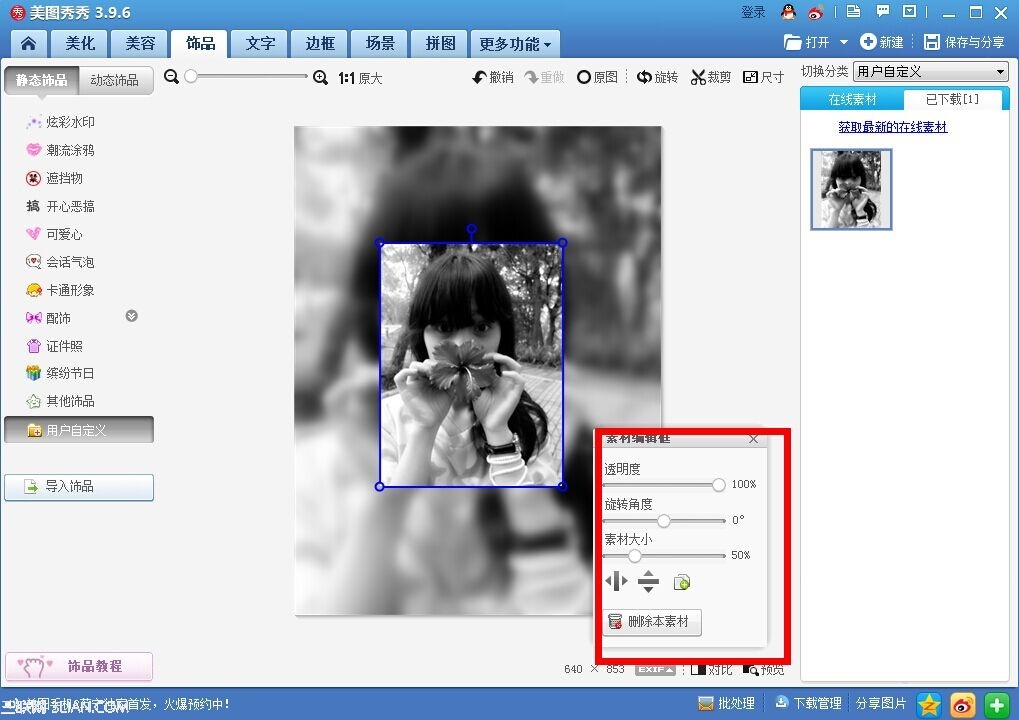This screenshot has height=720, width=1019.
Task: Switch to the 在线素材 tab
Action: pyautogui.click(x=852, y=99)
